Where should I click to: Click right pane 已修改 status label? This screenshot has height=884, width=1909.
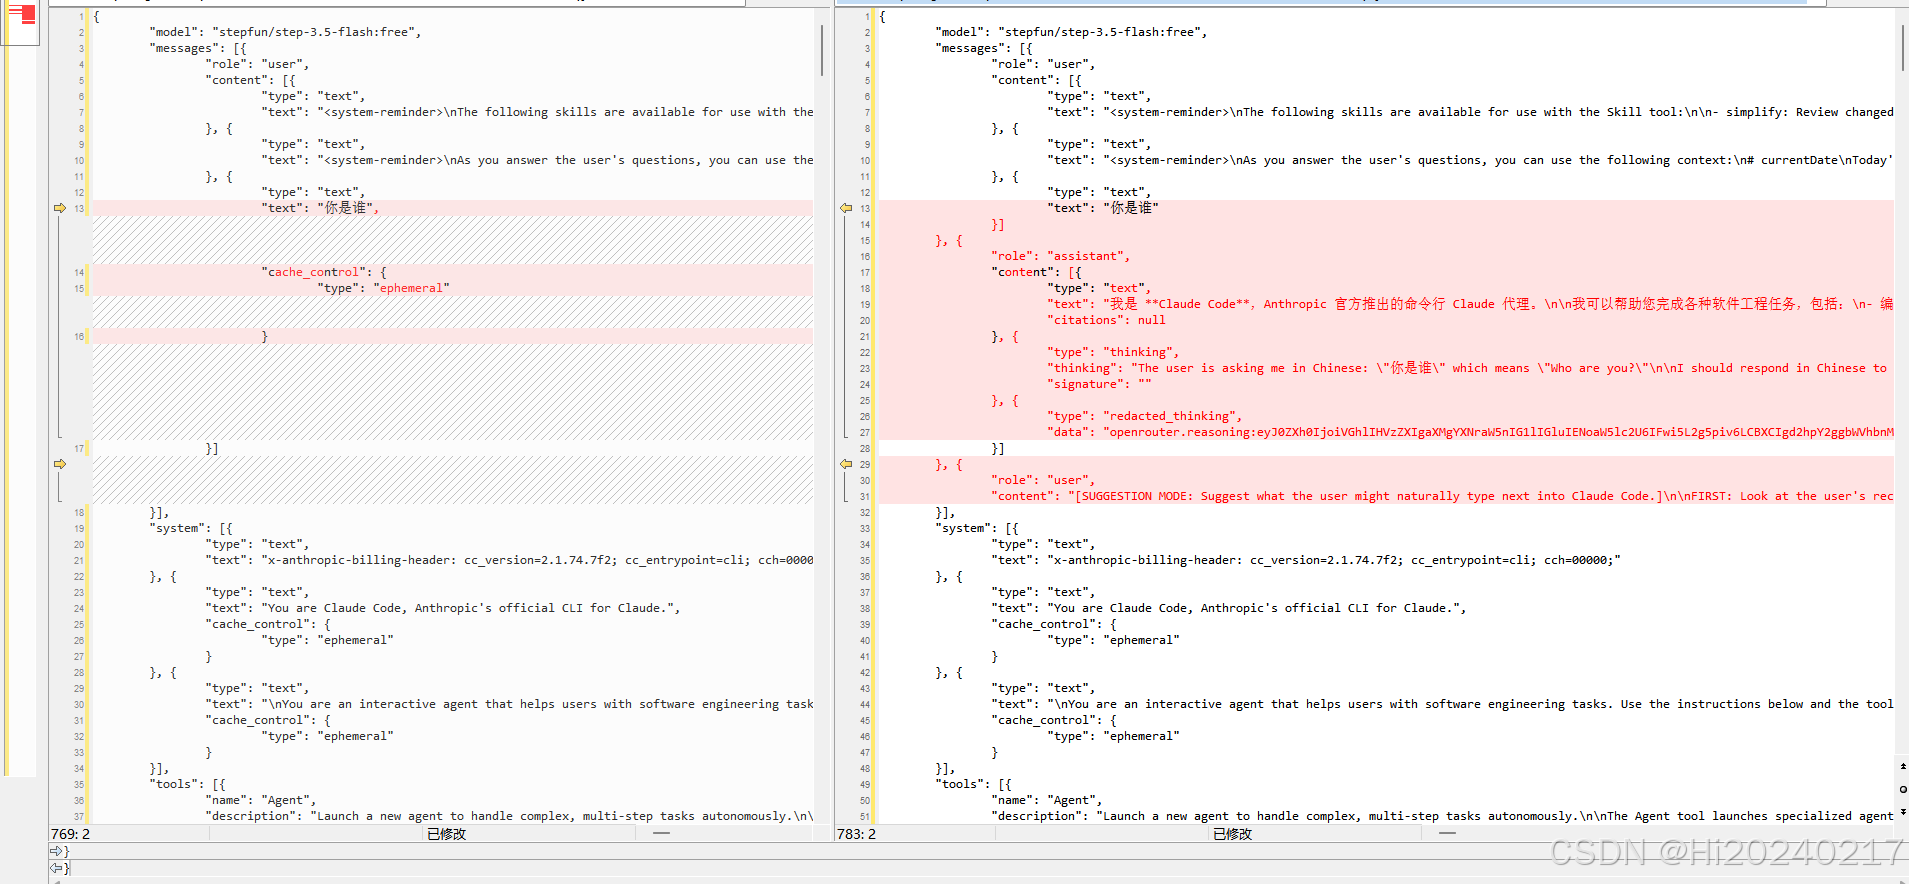pos(1233,834)
